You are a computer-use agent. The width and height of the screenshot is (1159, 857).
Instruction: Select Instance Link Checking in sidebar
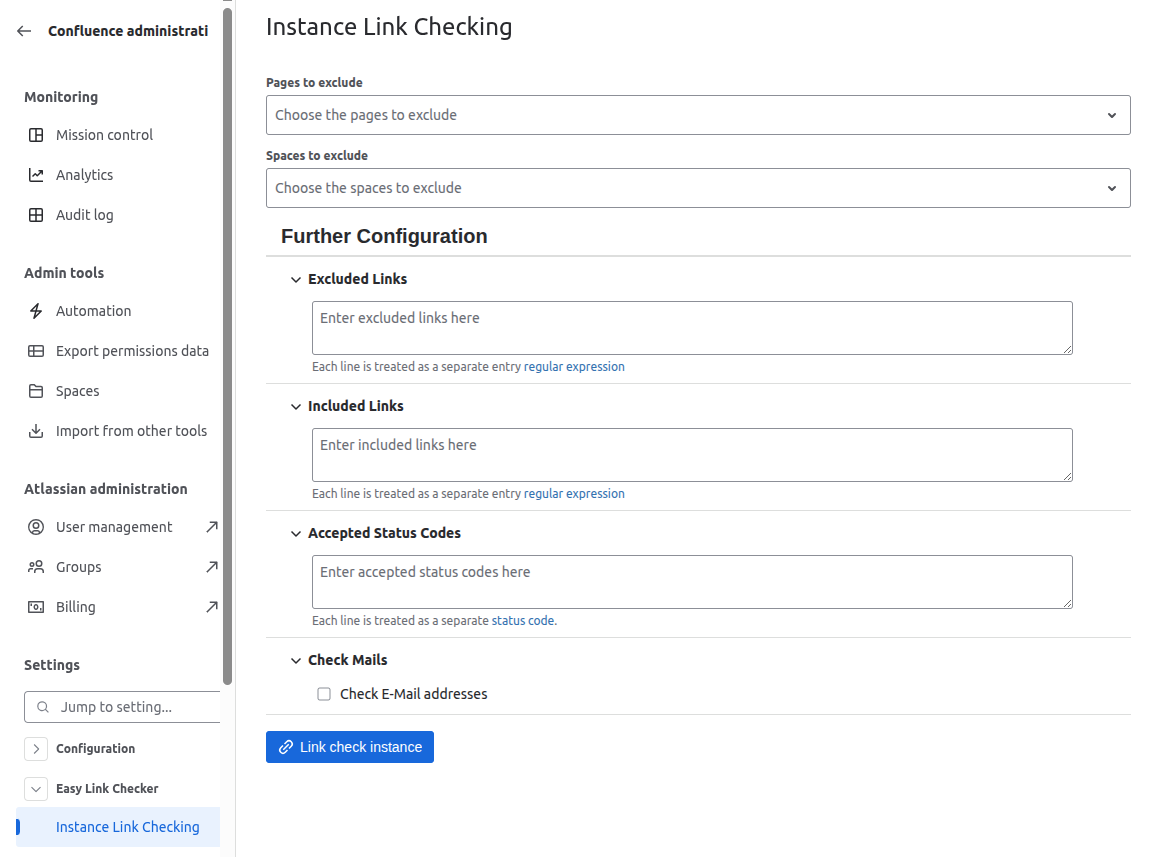pyautogui.click(x=127, y=827)
